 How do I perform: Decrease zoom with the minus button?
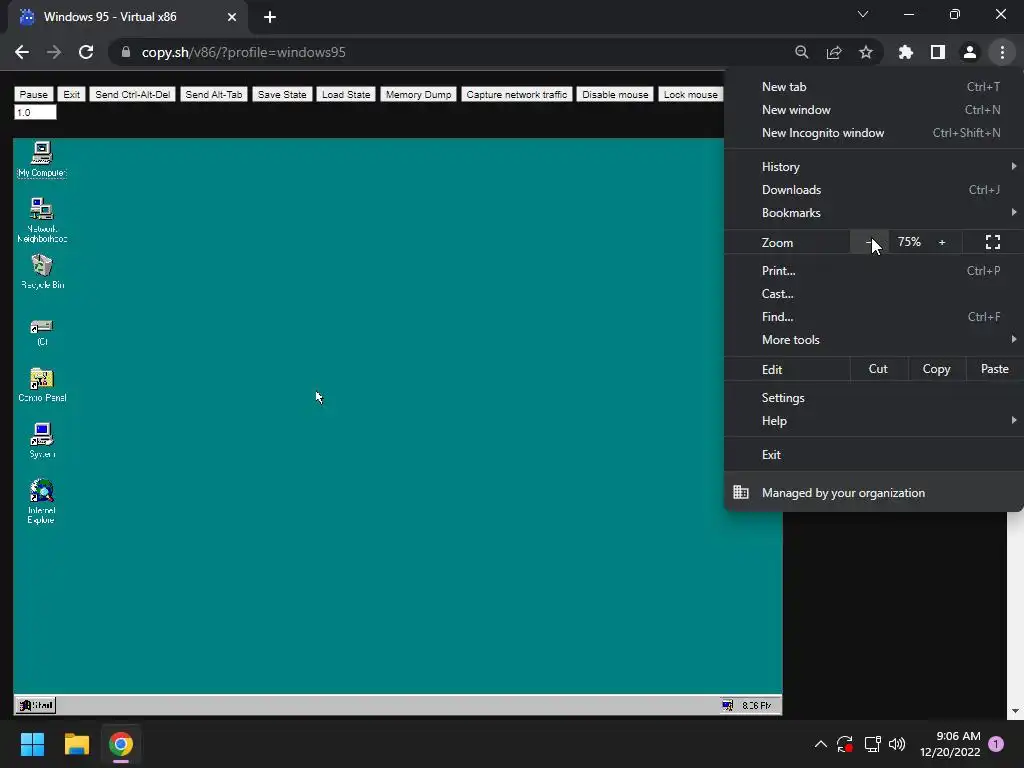869,242
